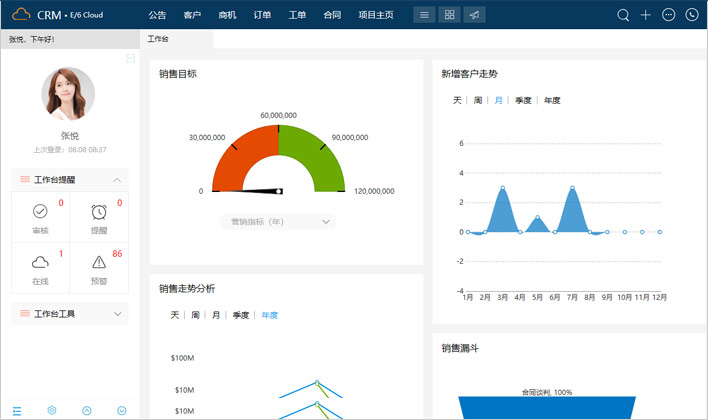Open the 审核 approval checkmark tile
This screenshot has height=420, width=708.
tap(40, 218)
